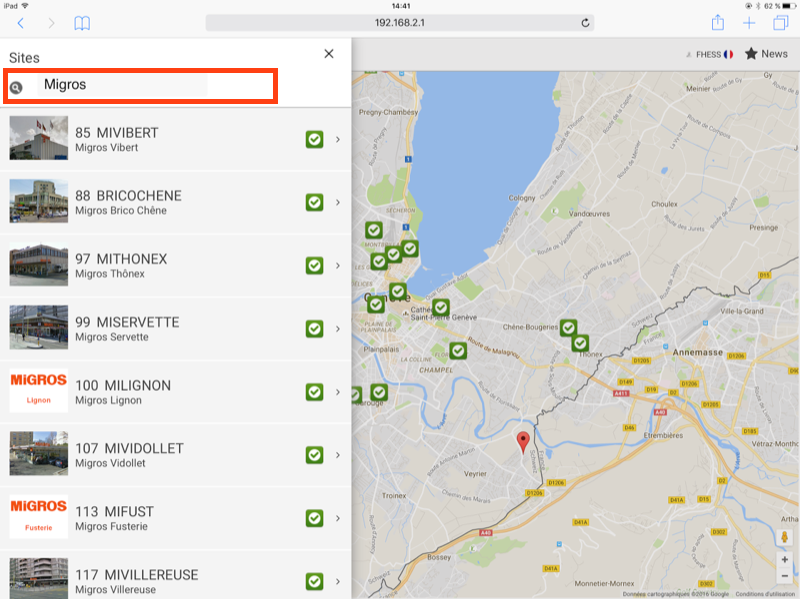800x599 pixels.
Task: Open thumbnail of 88 BRICOCHENE
Action: click(39, 201)
